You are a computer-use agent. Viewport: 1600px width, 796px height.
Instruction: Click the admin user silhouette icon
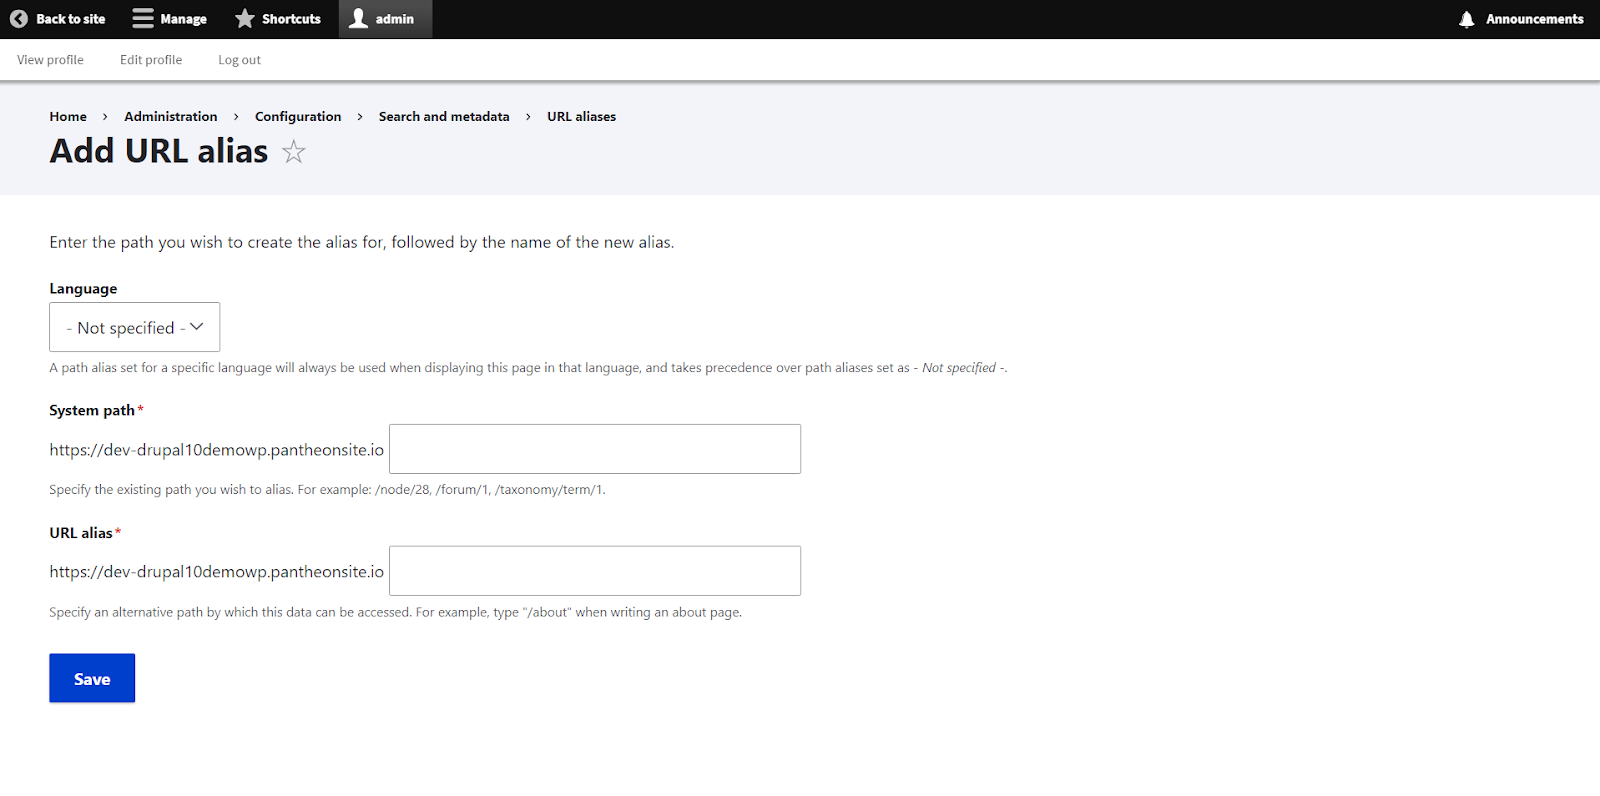pos(359,19)
